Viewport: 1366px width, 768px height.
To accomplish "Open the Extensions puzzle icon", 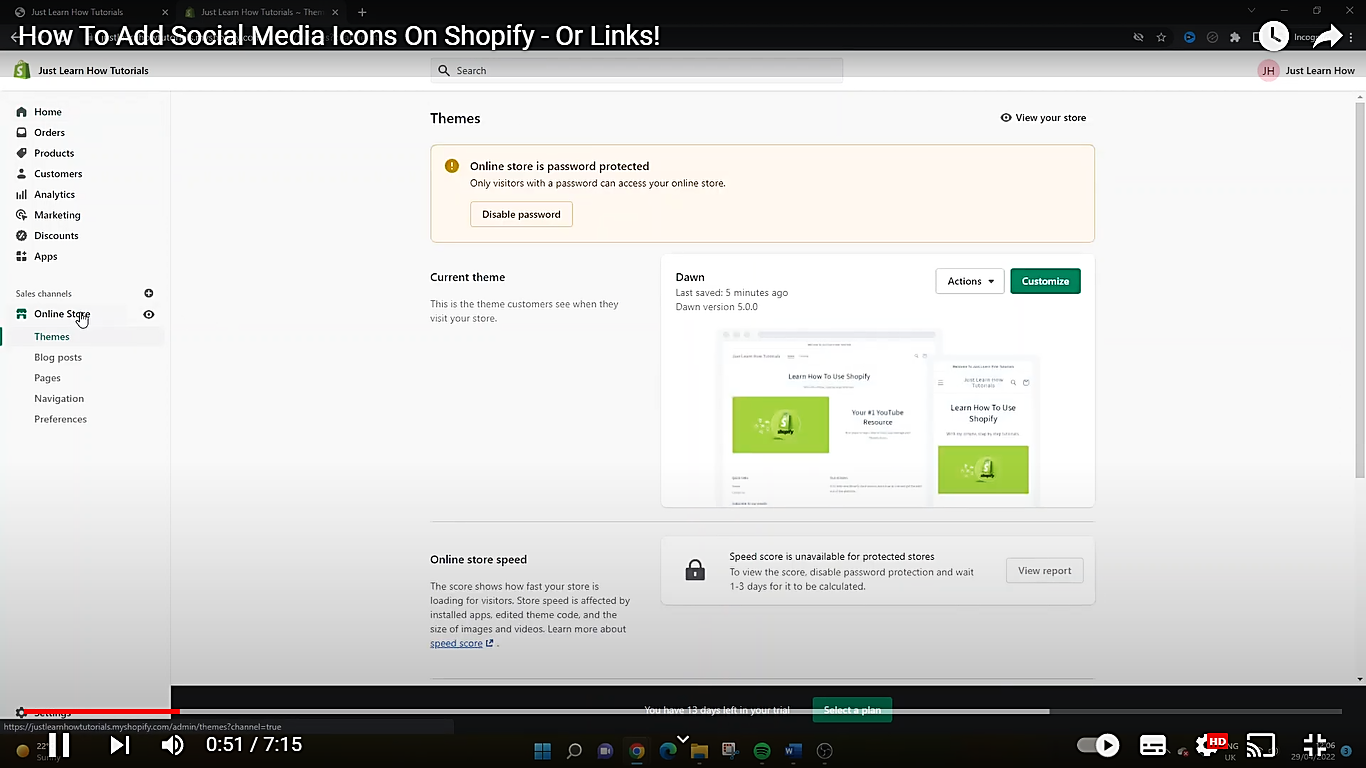I will [x=1235, y=37].
